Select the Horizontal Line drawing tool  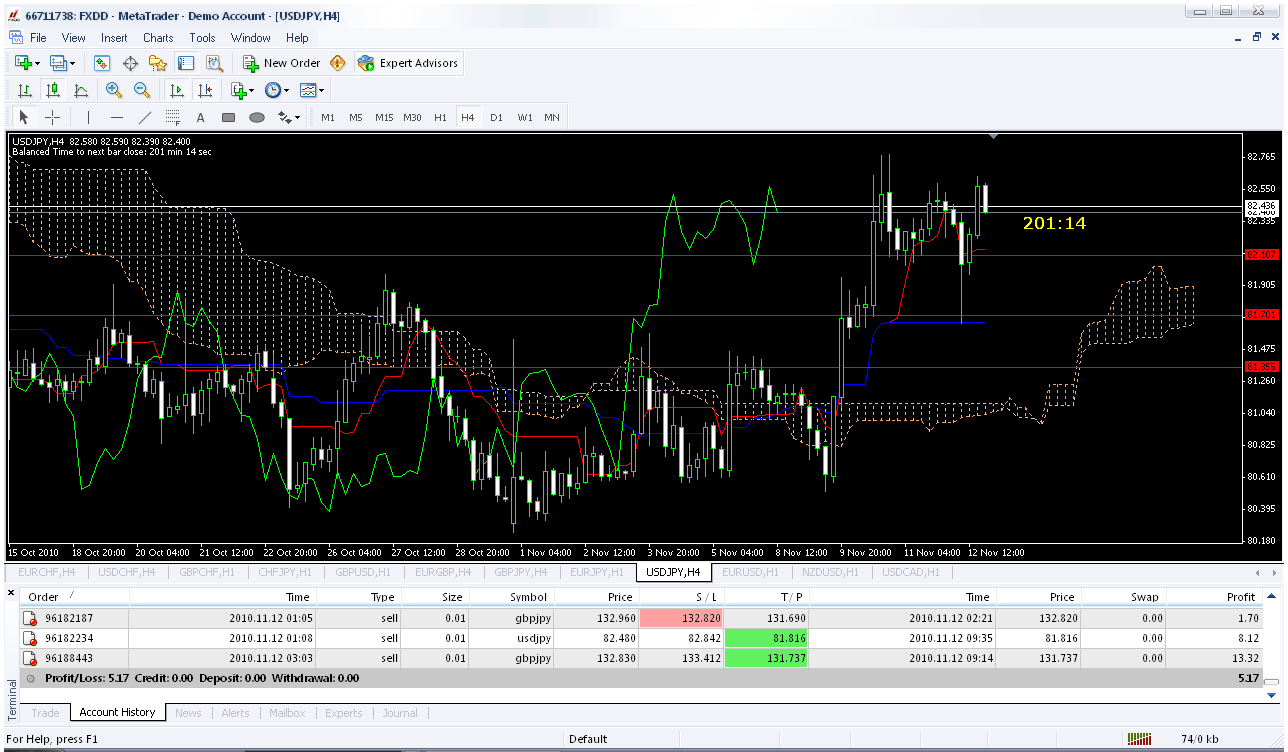click(x=116, y=117)
